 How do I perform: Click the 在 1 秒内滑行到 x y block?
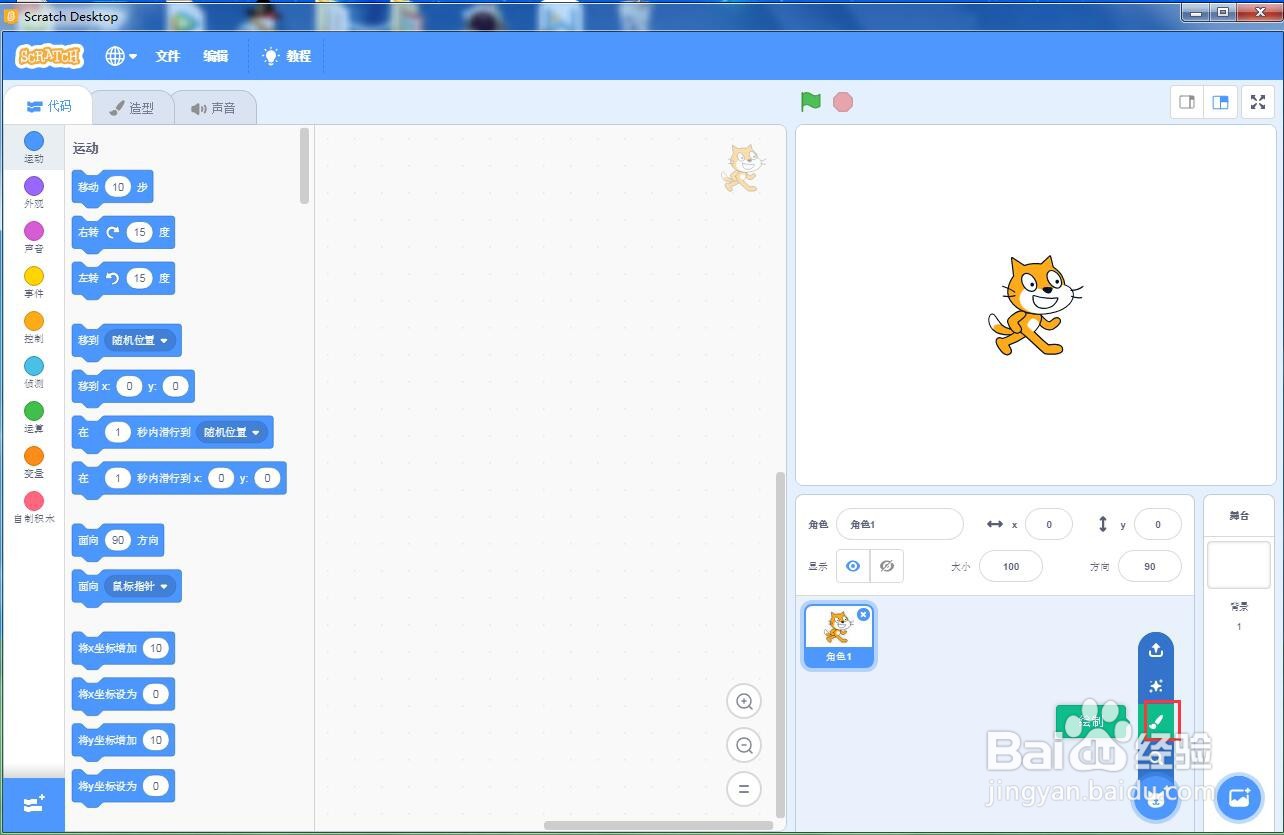click(x=179, y=478)
